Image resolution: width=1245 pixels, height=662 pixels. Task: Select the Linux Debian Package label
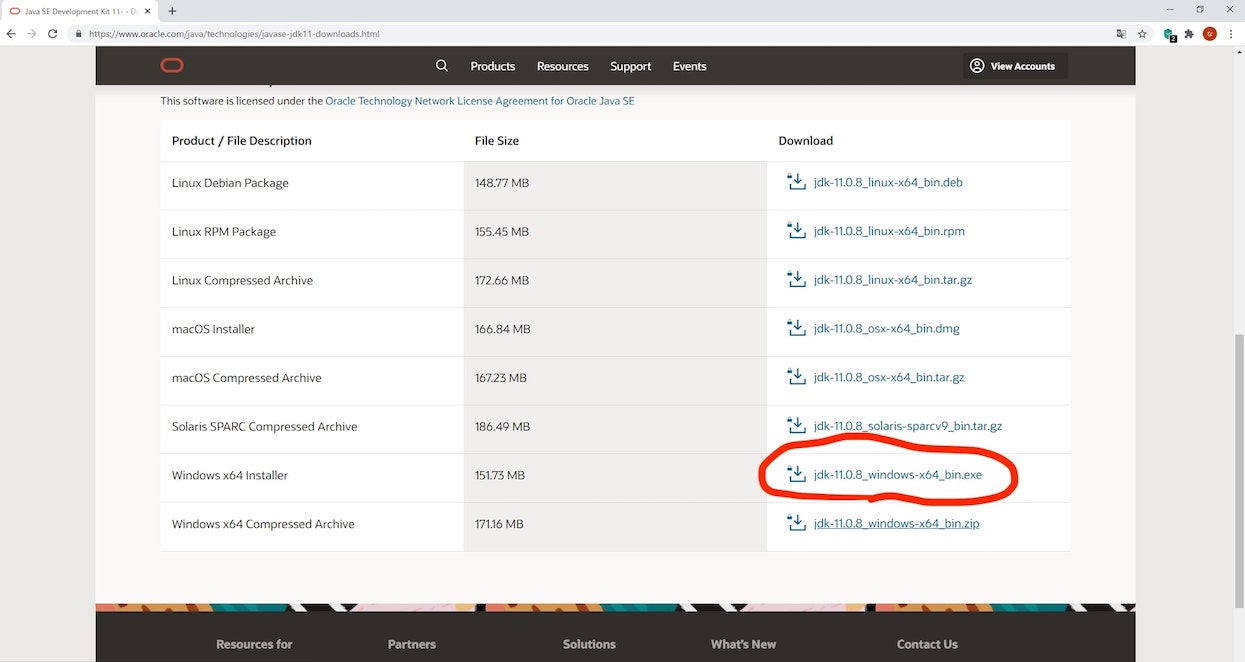click(x=230, y=183)
